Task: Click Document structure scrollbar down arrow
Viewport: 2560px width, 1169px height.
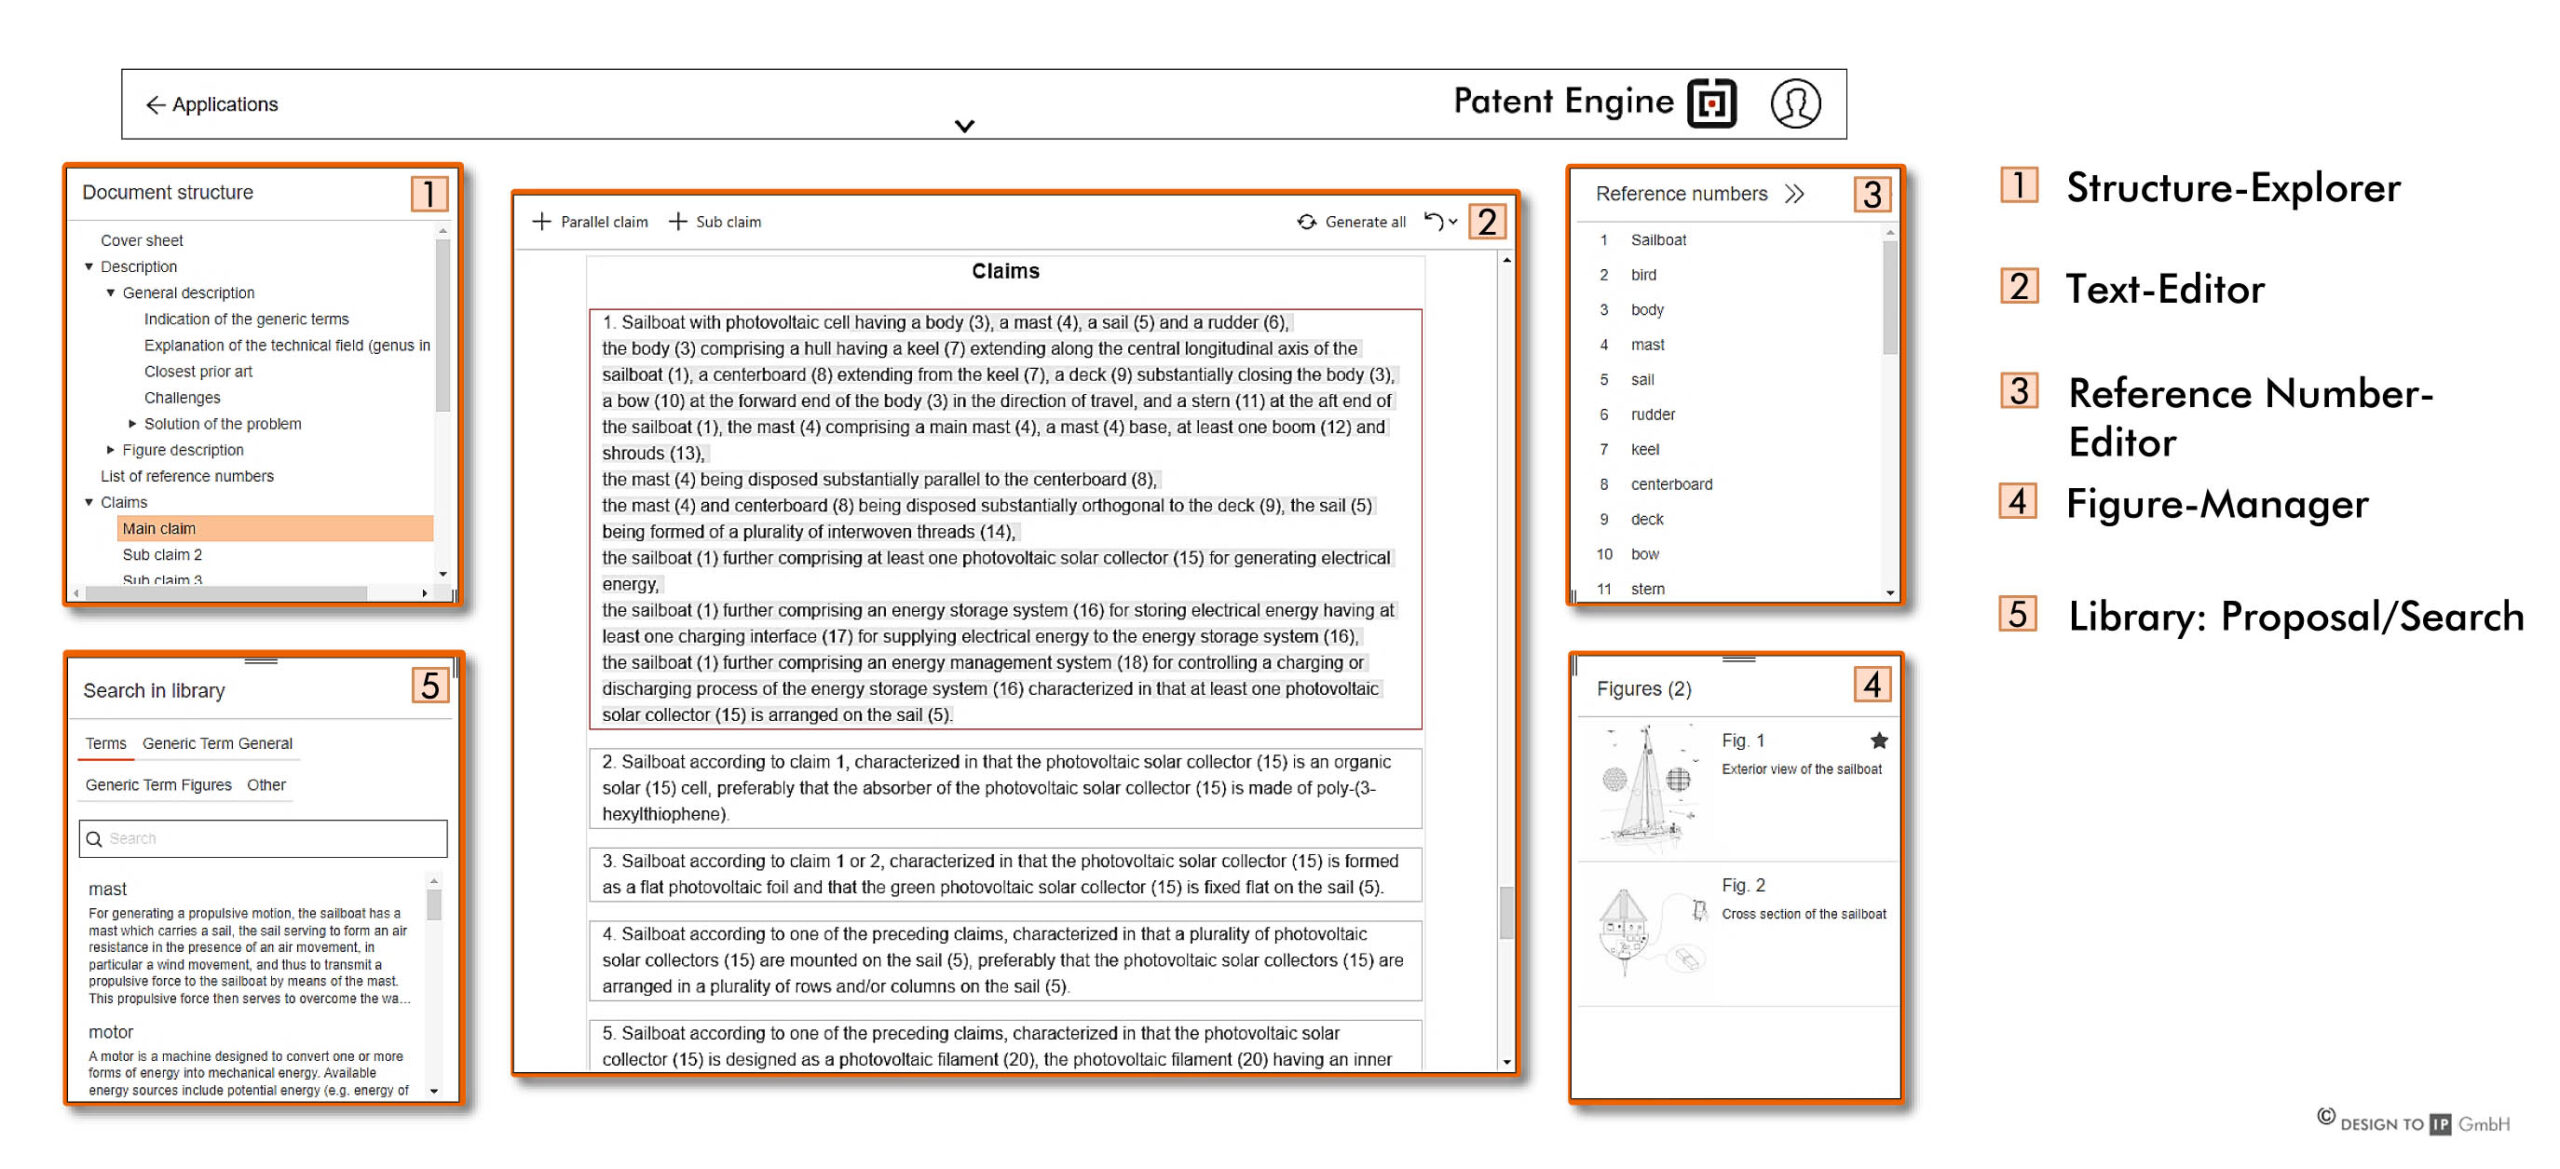Action: pos(443,574)
